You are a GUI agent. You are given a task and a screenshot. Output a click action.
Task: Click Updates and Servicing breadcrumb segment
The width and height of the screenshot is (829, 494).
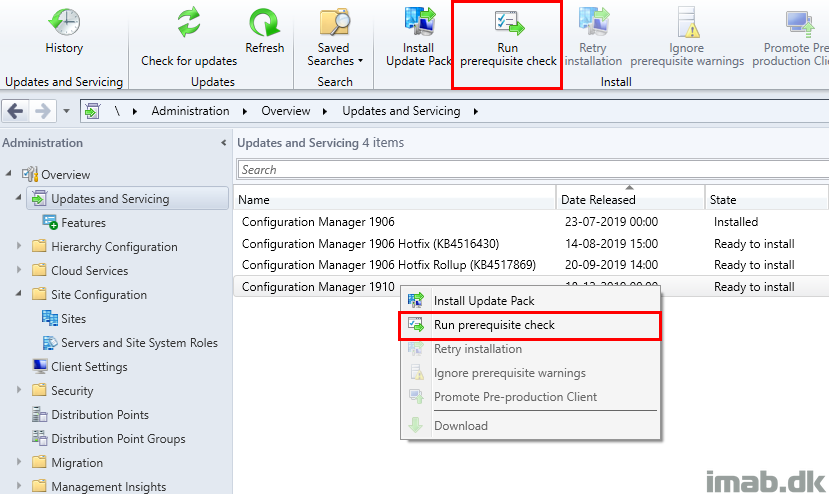point(401,111)
